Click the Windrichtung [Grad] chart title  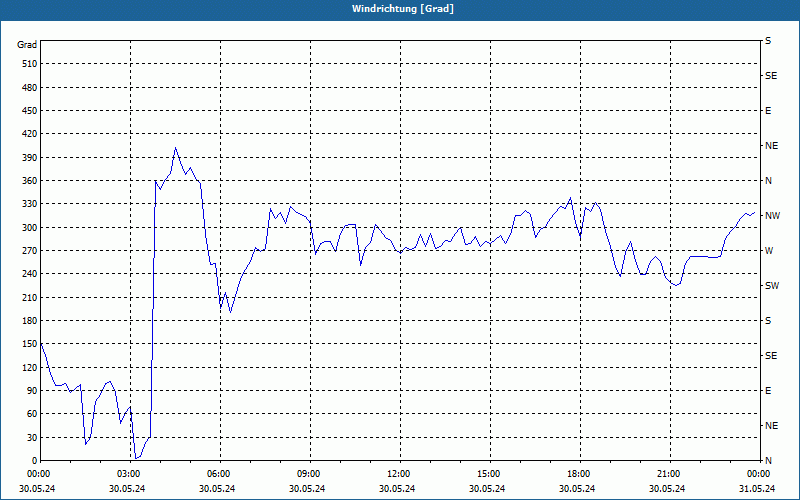point(403,9)
